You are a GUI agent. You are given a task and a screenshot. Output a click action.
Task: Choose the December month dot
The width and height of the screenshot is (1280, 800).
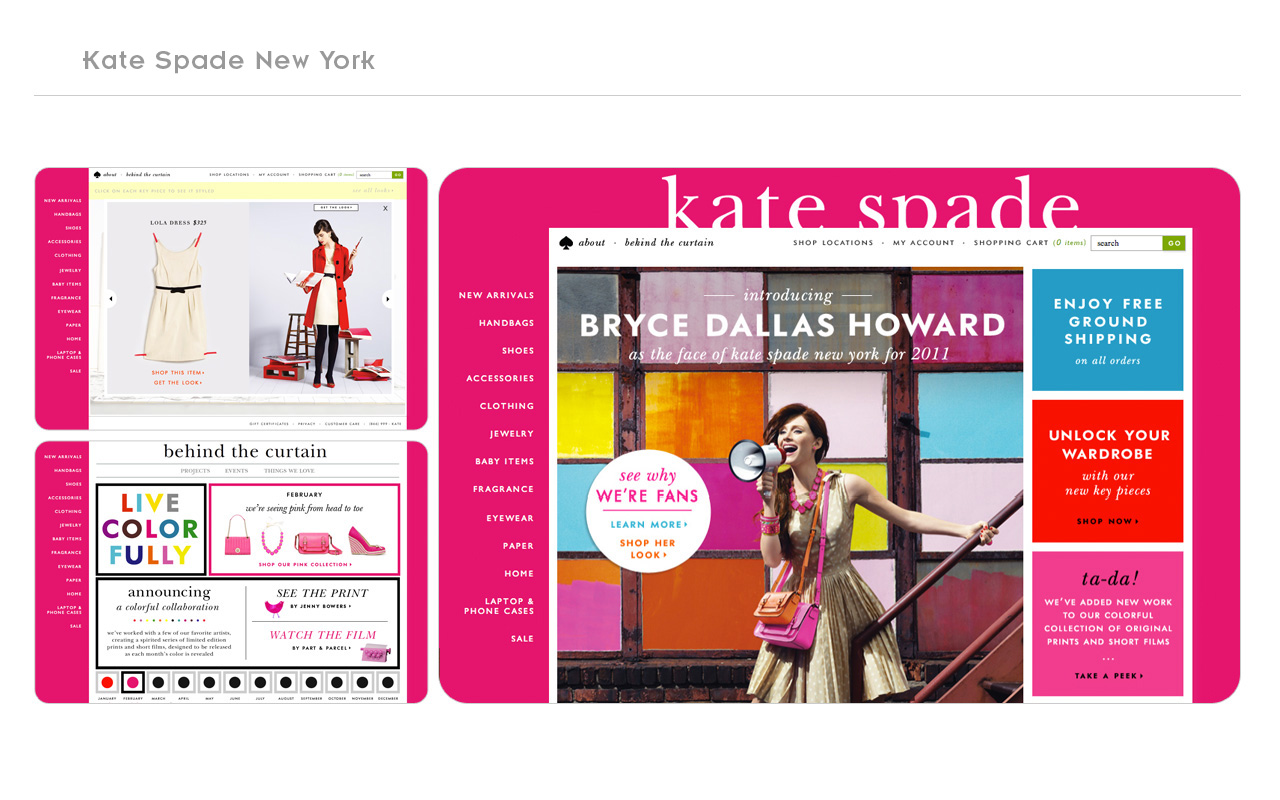(387, 682)
